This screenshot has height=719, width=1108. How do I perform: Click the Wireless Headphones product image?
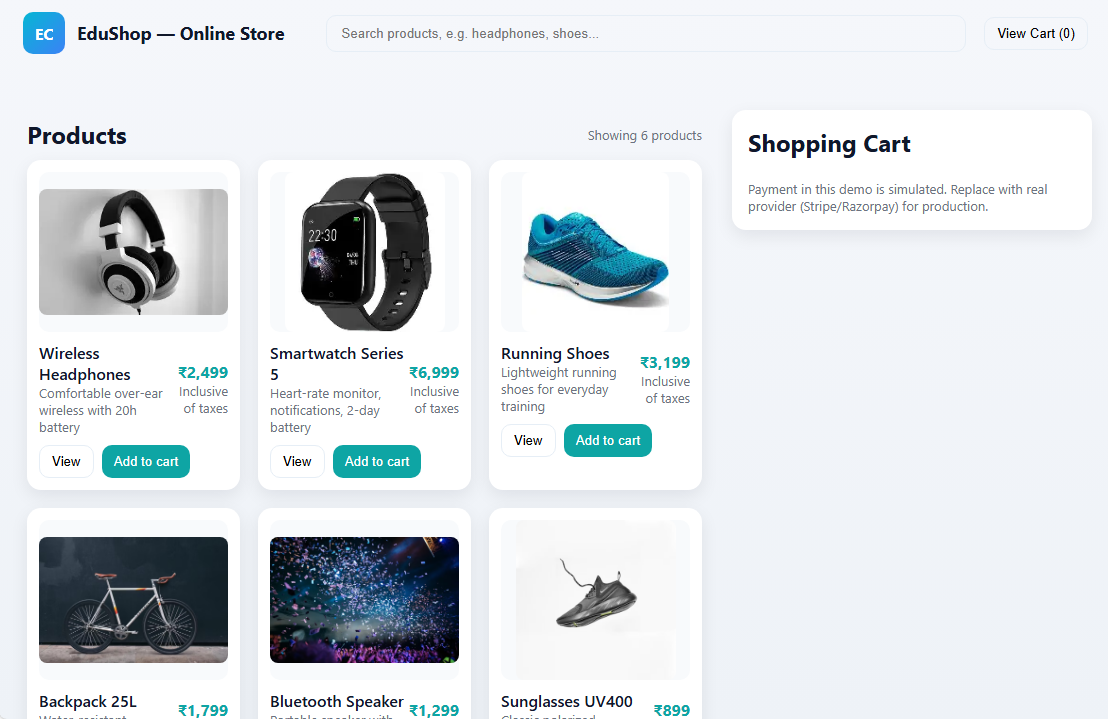(x=133, y=252)
